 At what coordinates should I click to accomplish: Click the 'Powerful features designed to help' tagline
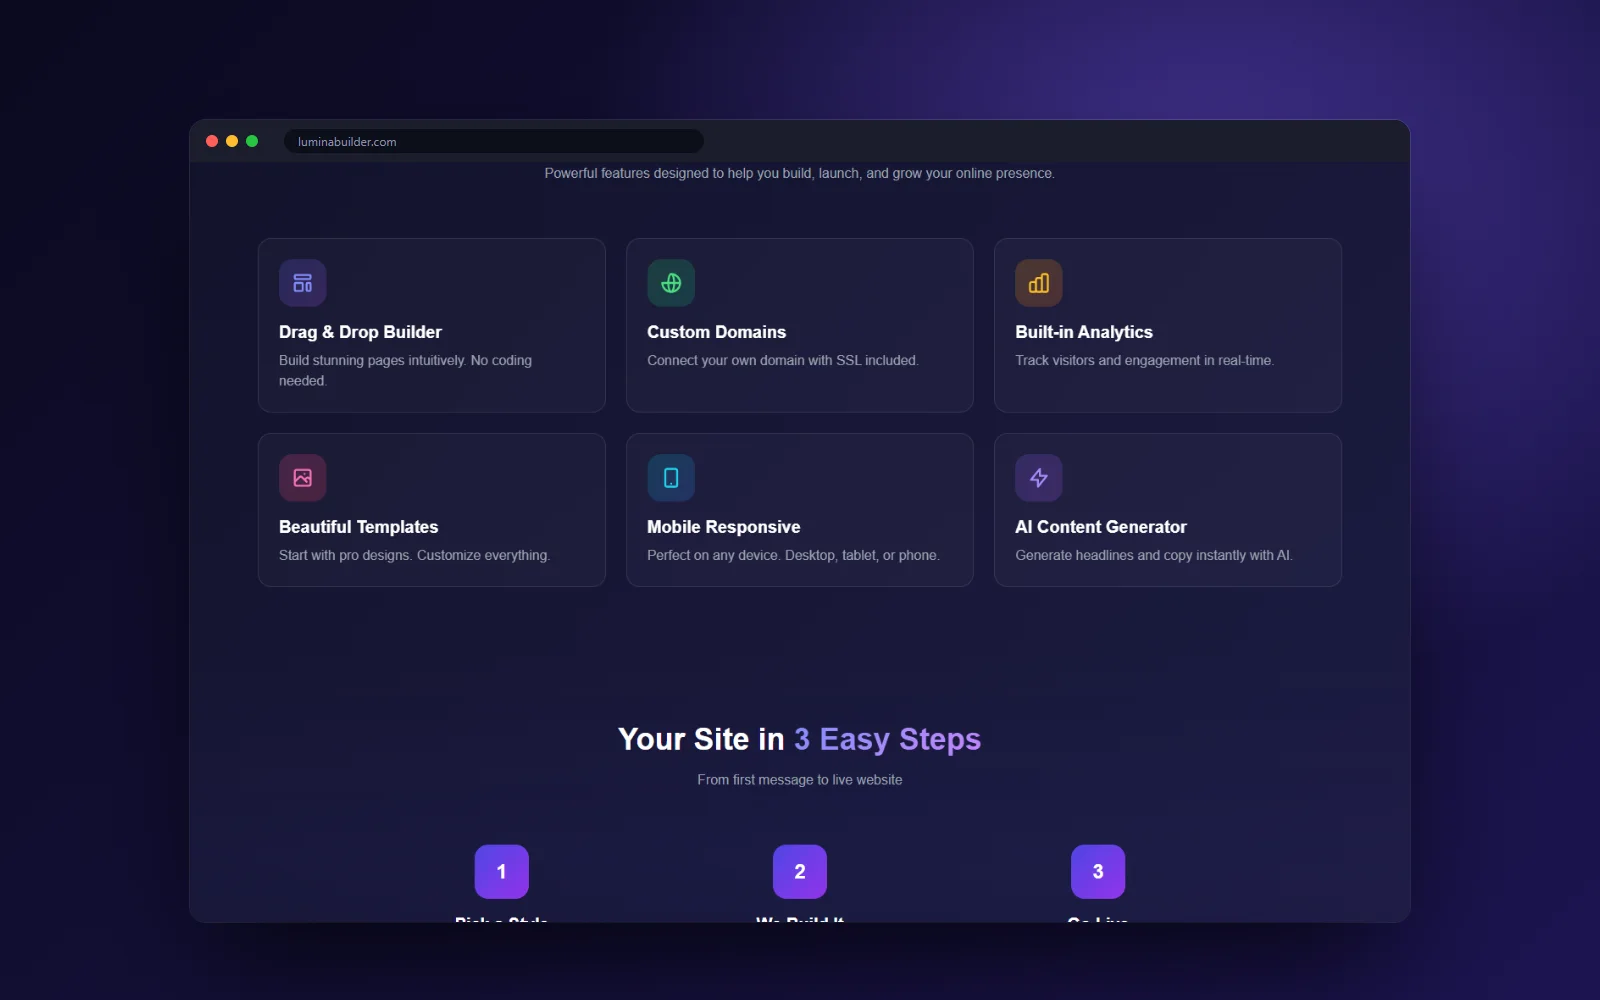pos(800,173)
